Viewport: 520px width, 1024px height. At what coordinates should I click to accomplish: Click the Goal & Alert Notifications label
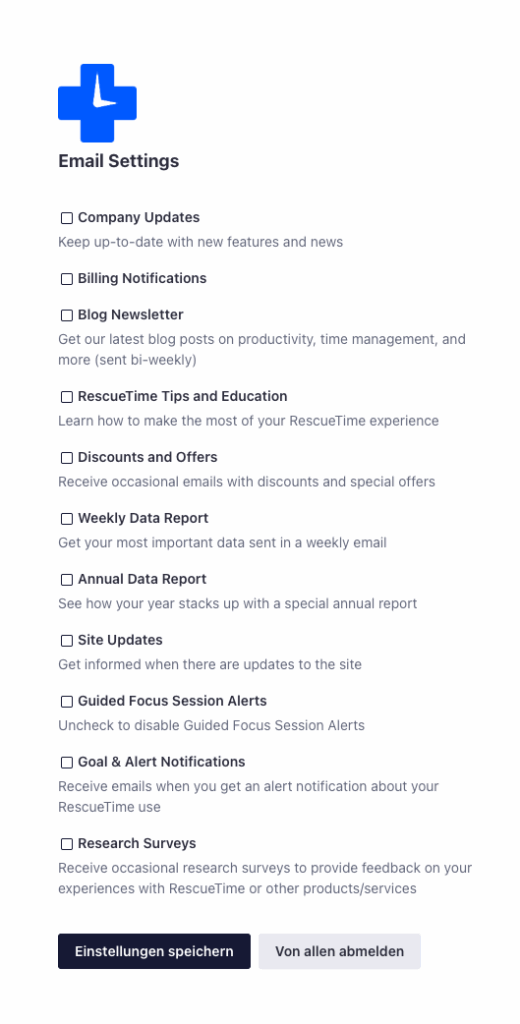161,761
